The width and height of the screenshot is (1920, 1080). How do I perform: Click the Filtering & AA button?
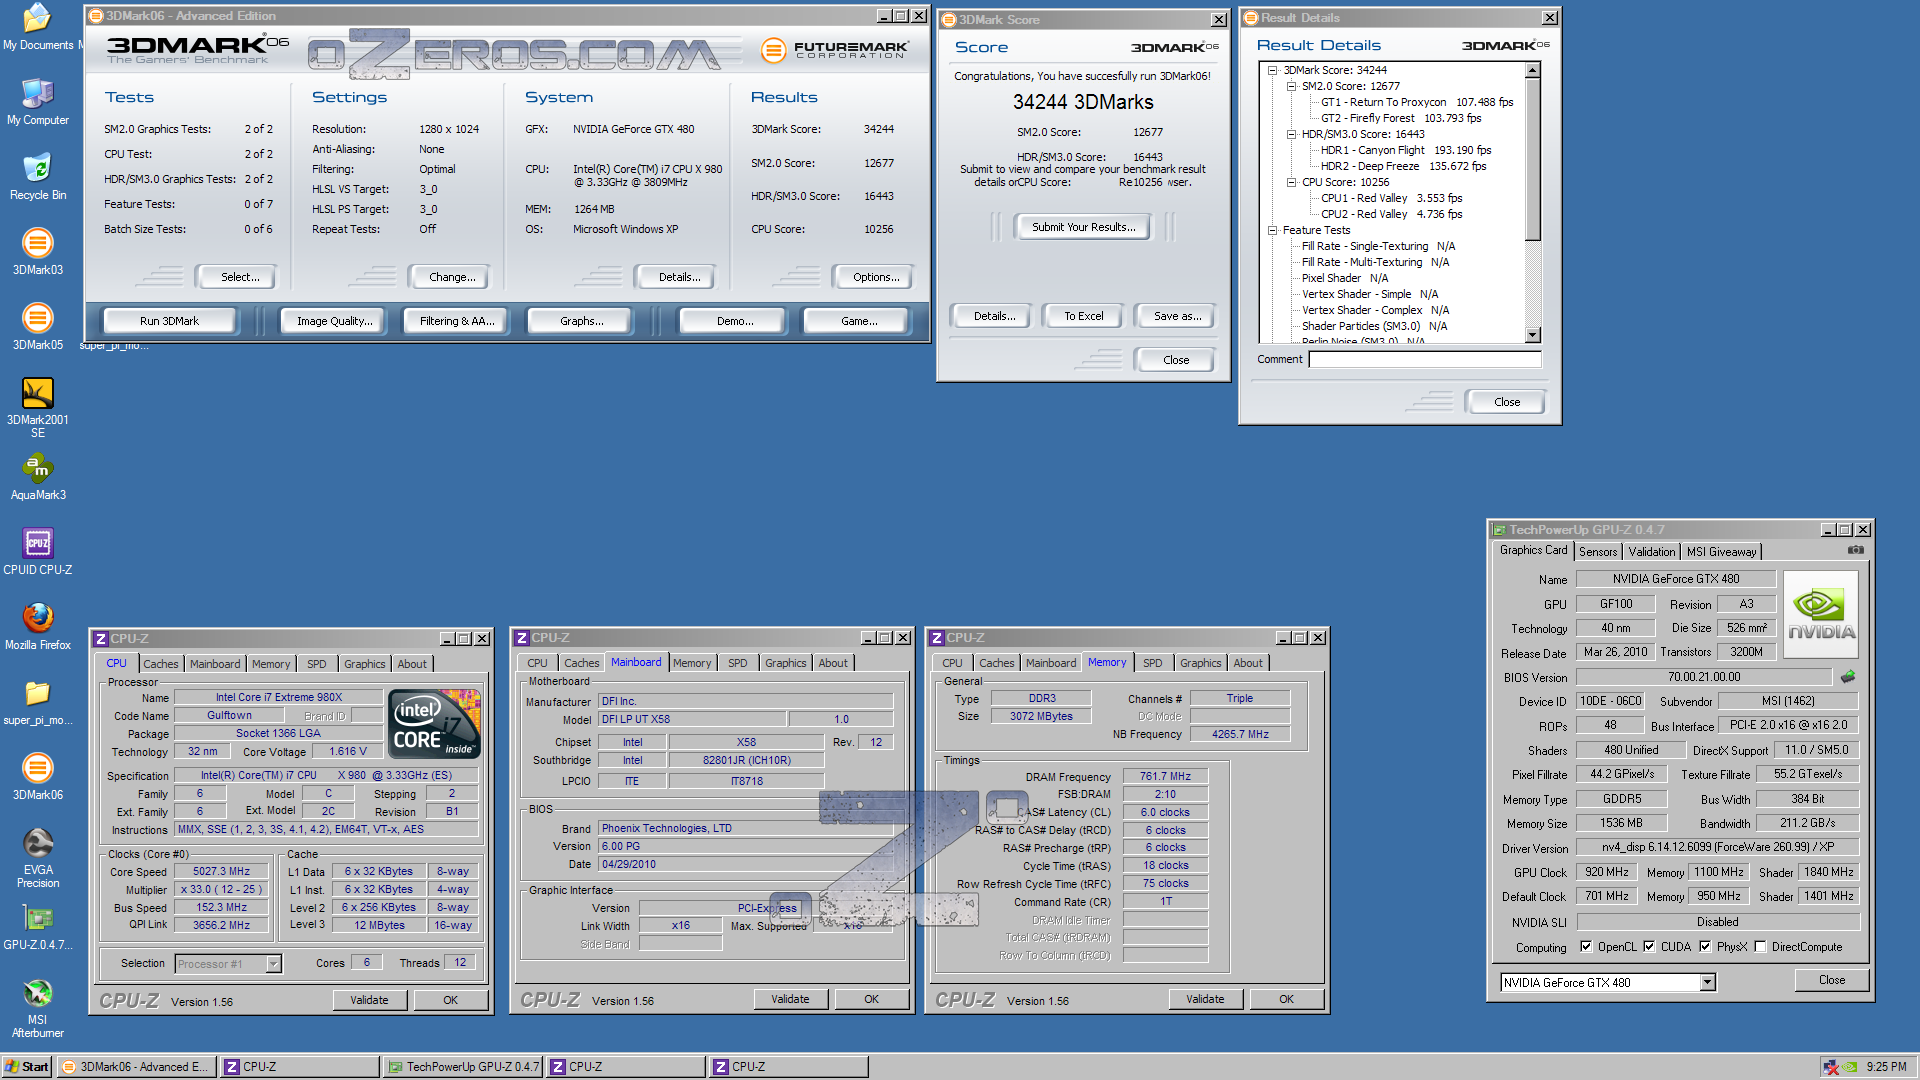point(456,321)
